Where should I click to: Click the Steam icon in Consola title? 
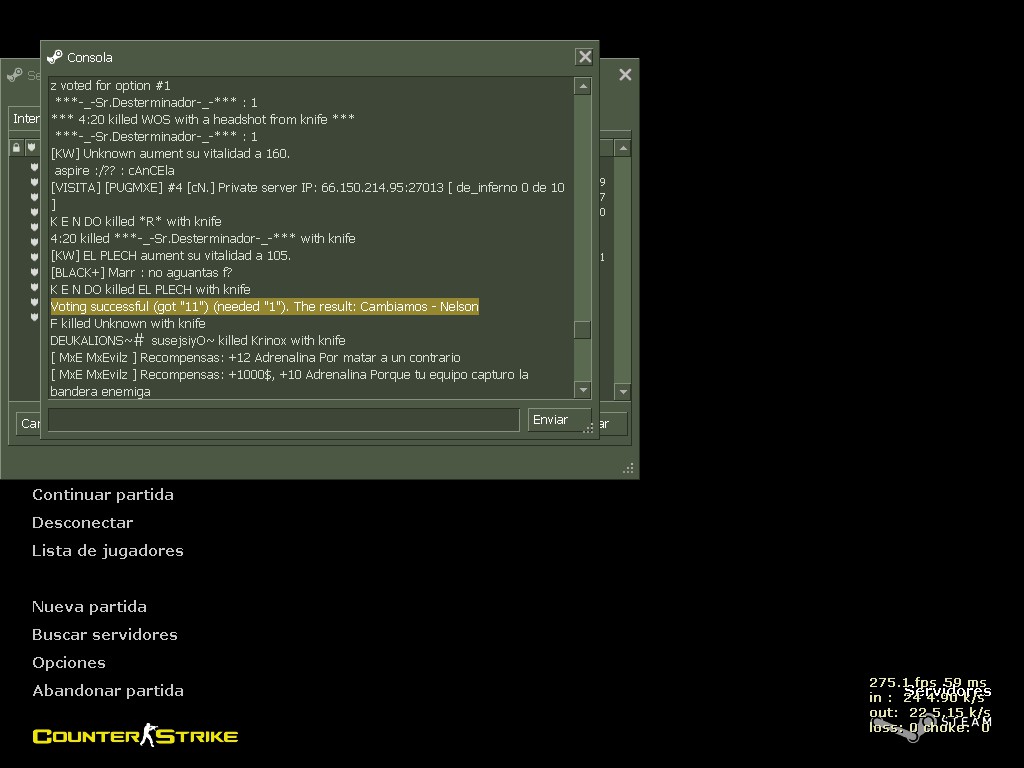click(x=55, y=57)
